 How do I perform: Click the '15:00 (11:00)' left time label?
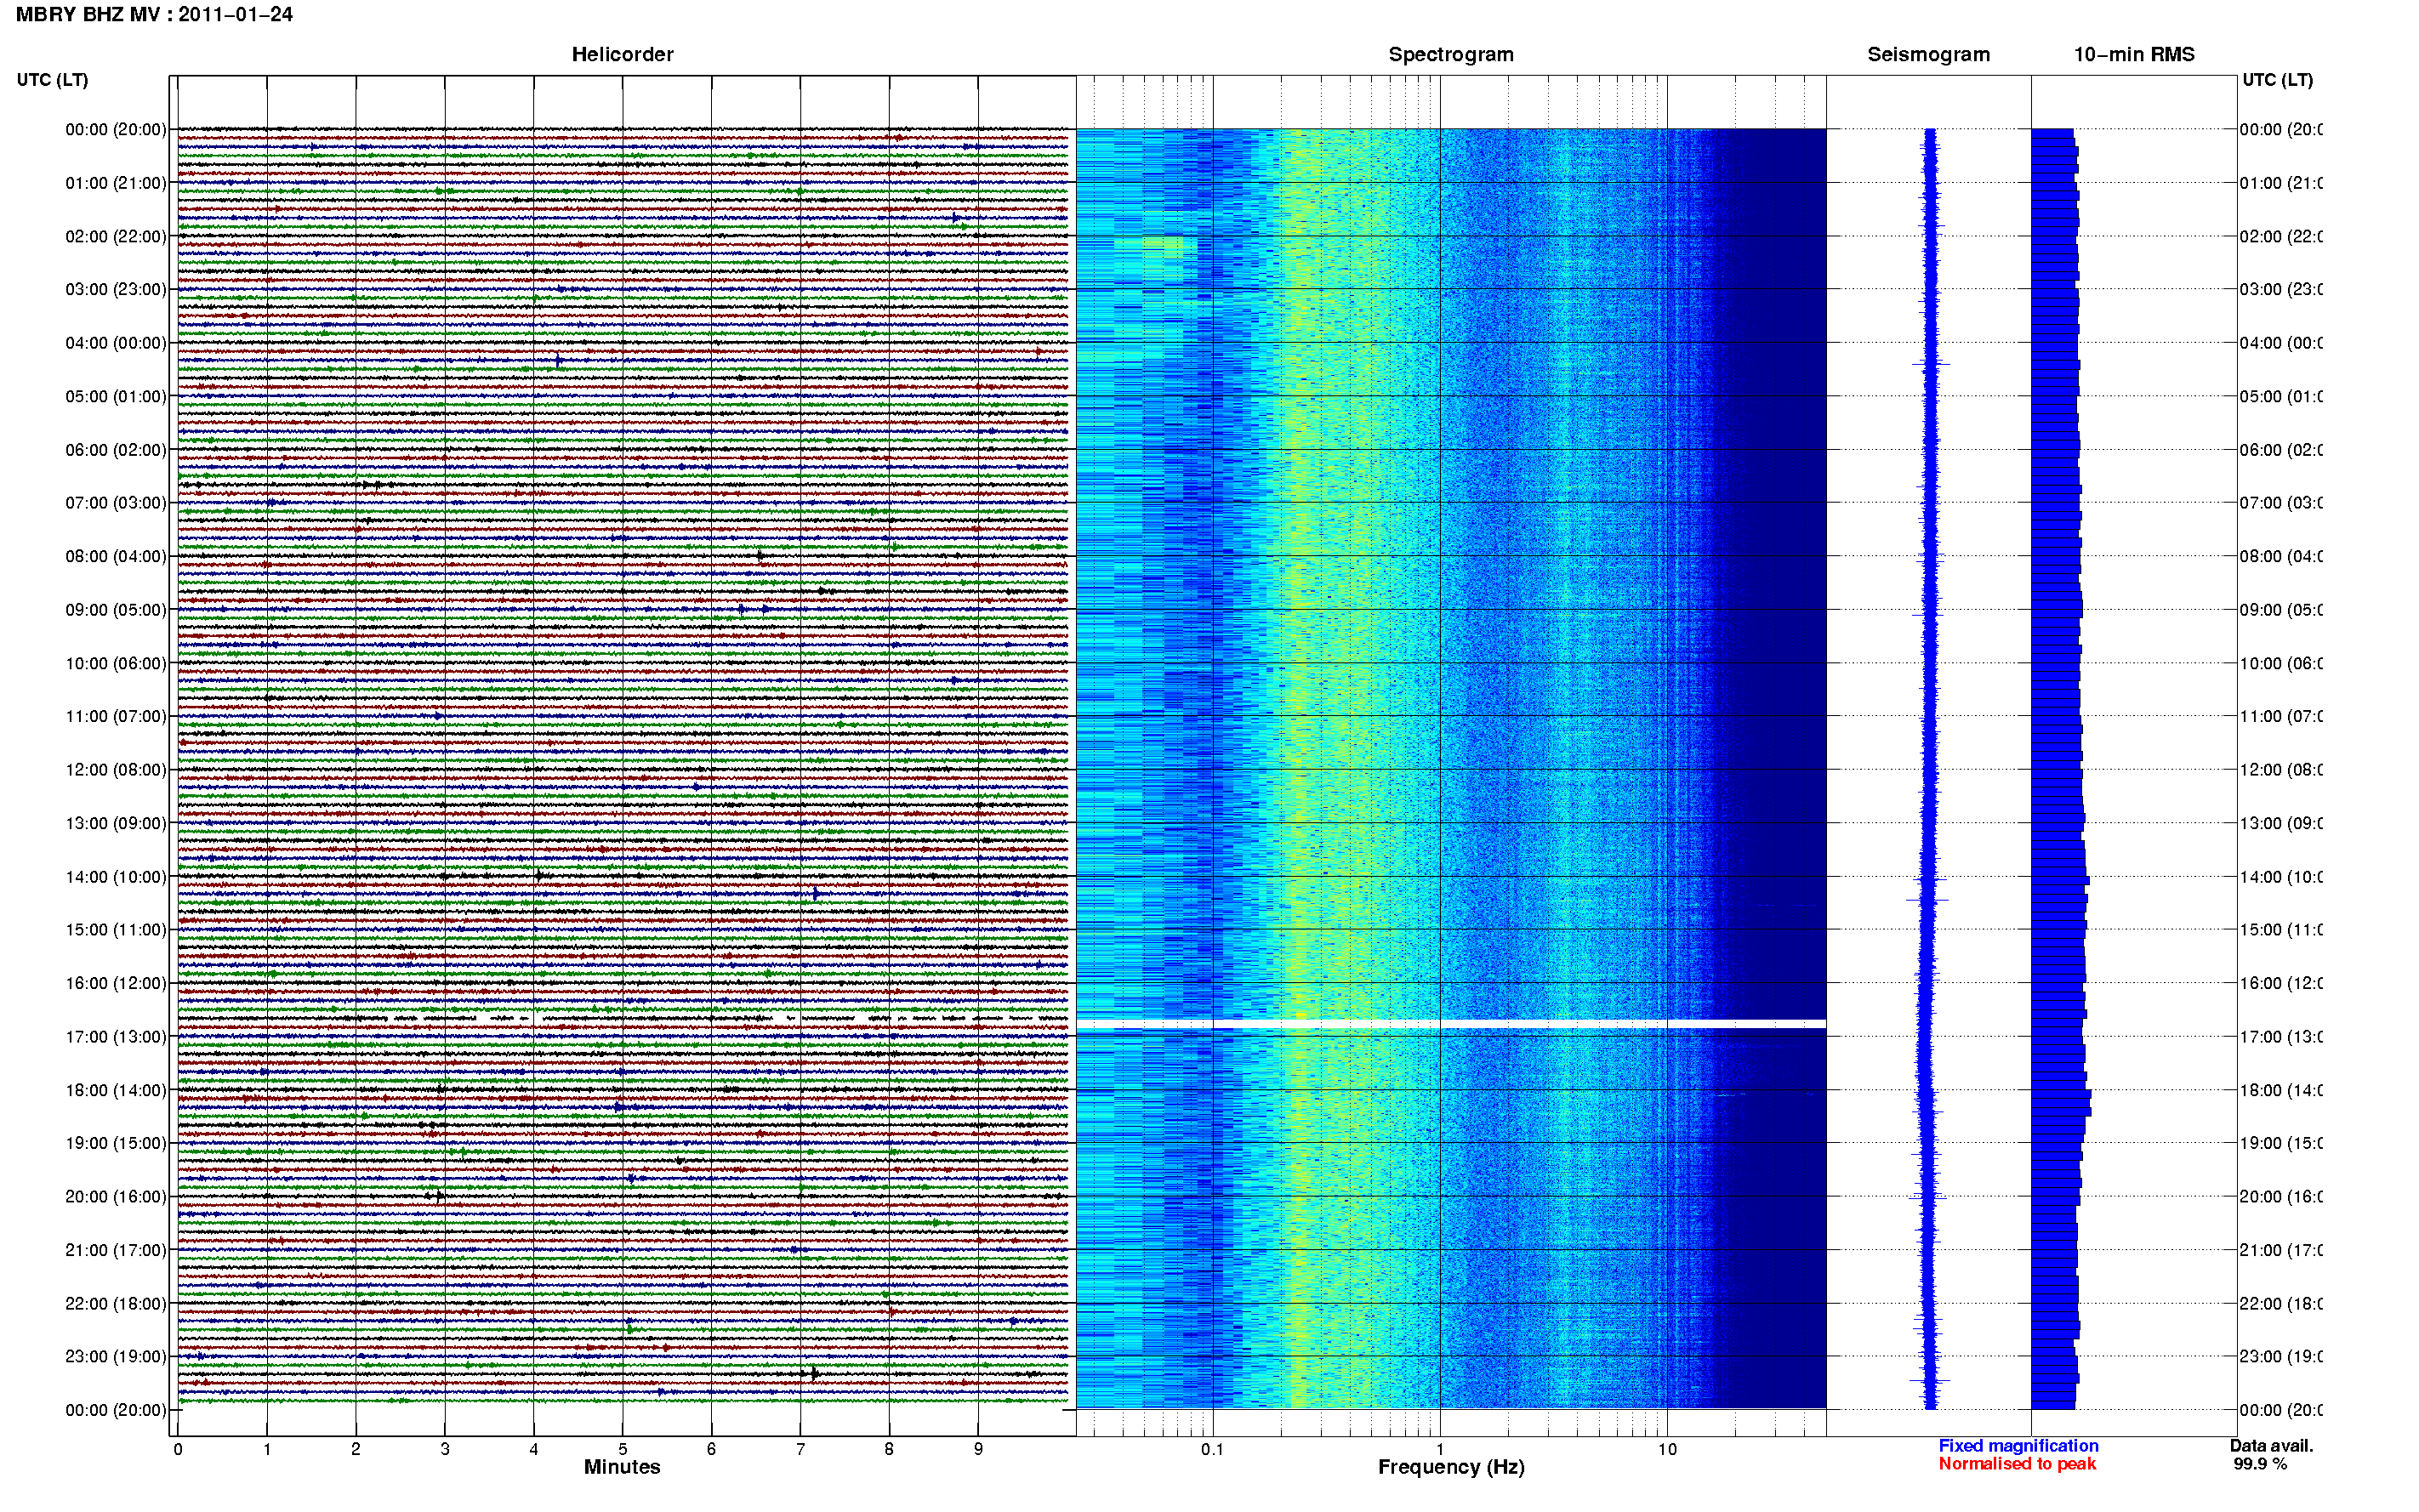116,930
